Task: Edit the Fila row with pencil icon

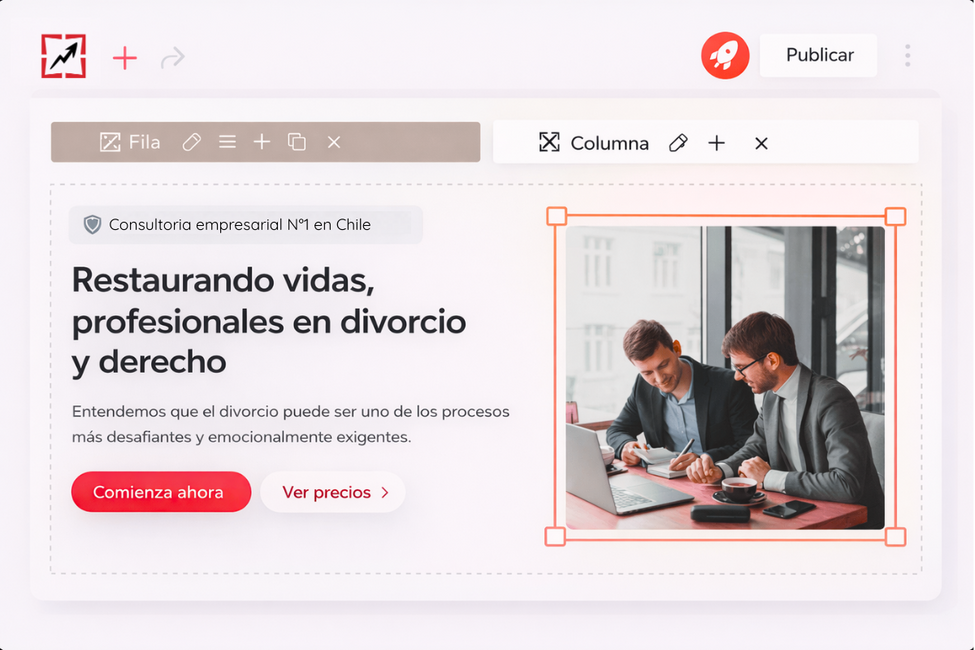Action: (192, 142)
